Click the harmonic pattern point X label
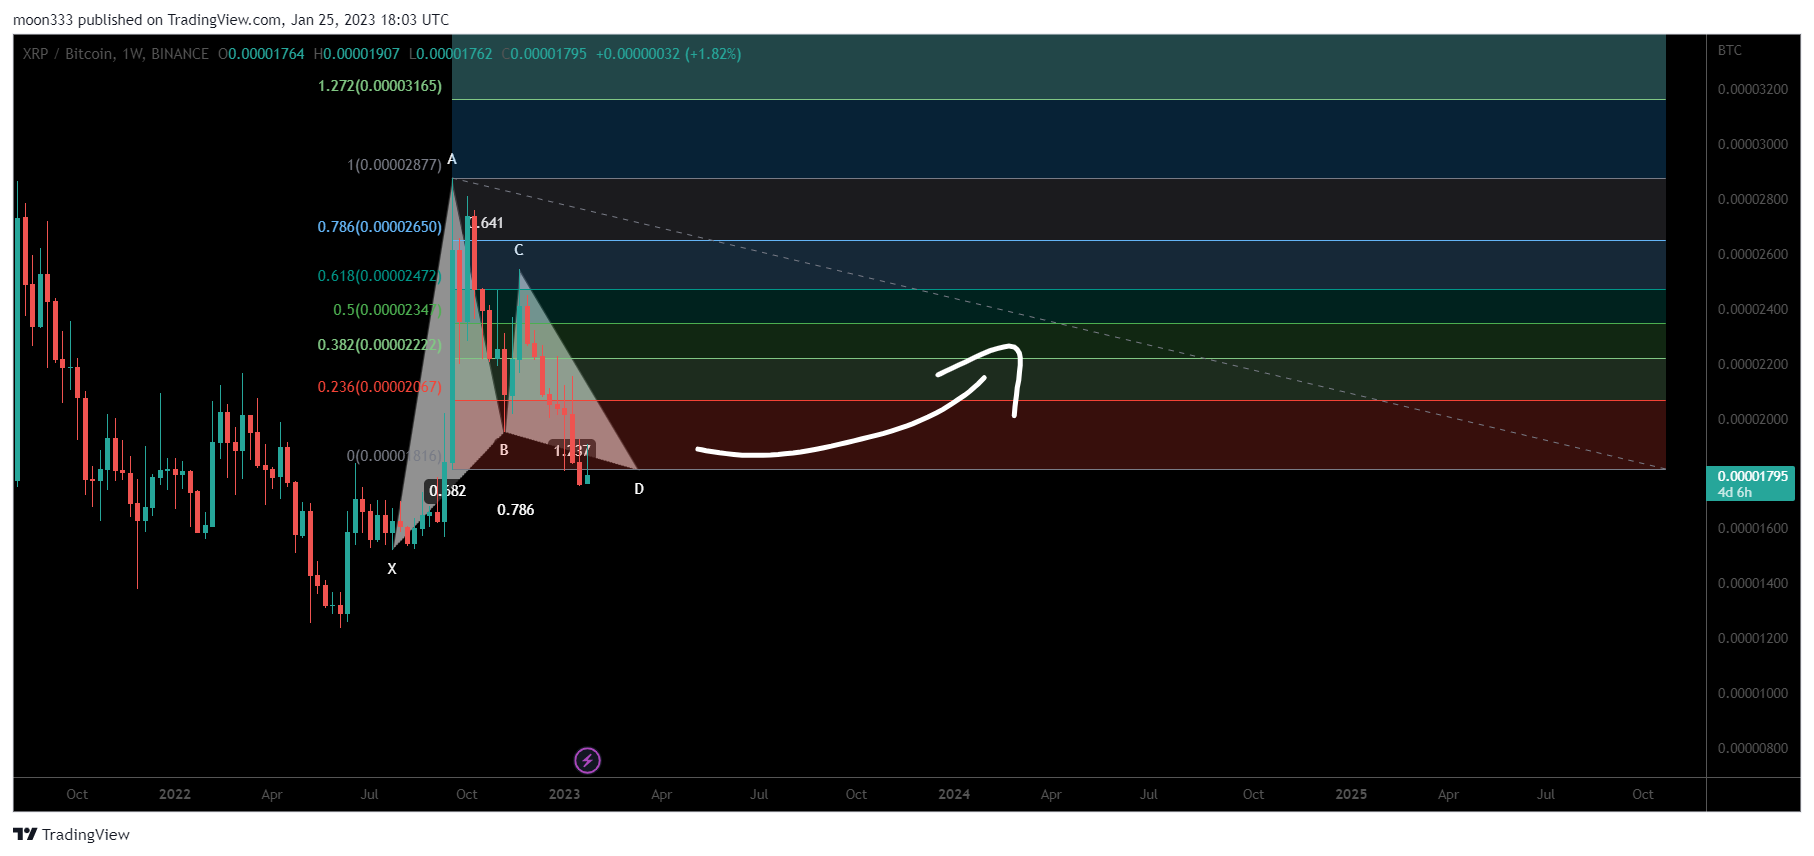 click(392, 569)
